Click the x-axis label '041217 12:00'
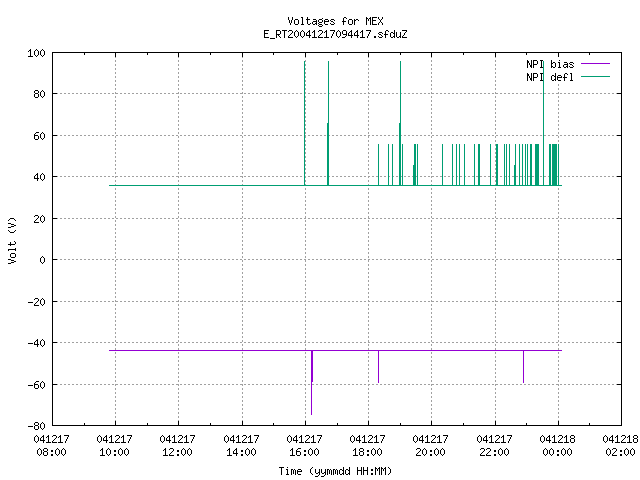 point(178,446)
